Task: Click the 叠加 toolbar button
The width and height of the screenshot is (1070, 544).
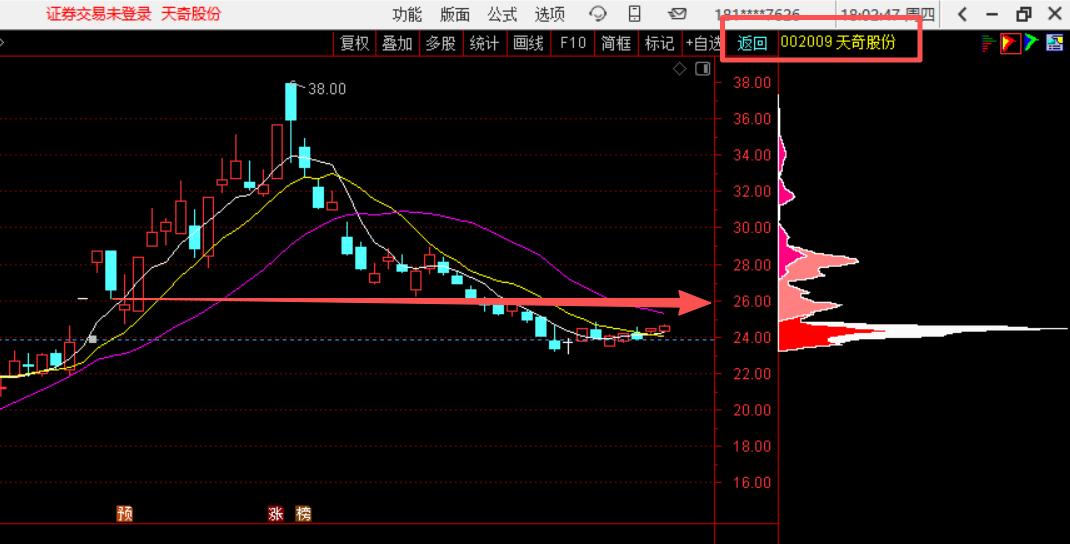Action: (397, 43)
